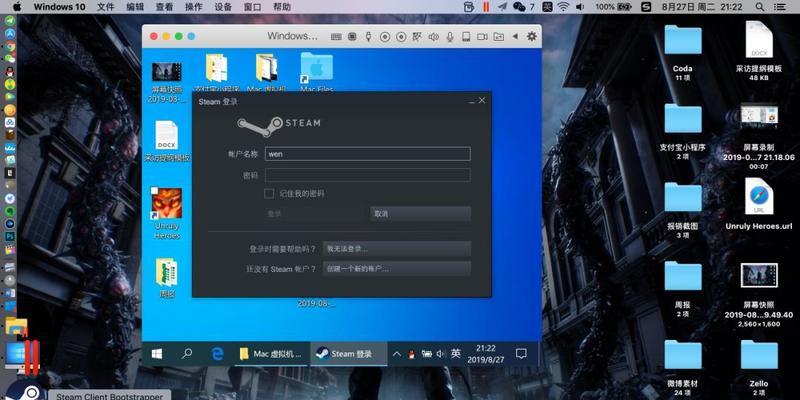Expand hidden tray icons chevron on taskbar
Screen dimensions: 800x400
coord(396,354)
